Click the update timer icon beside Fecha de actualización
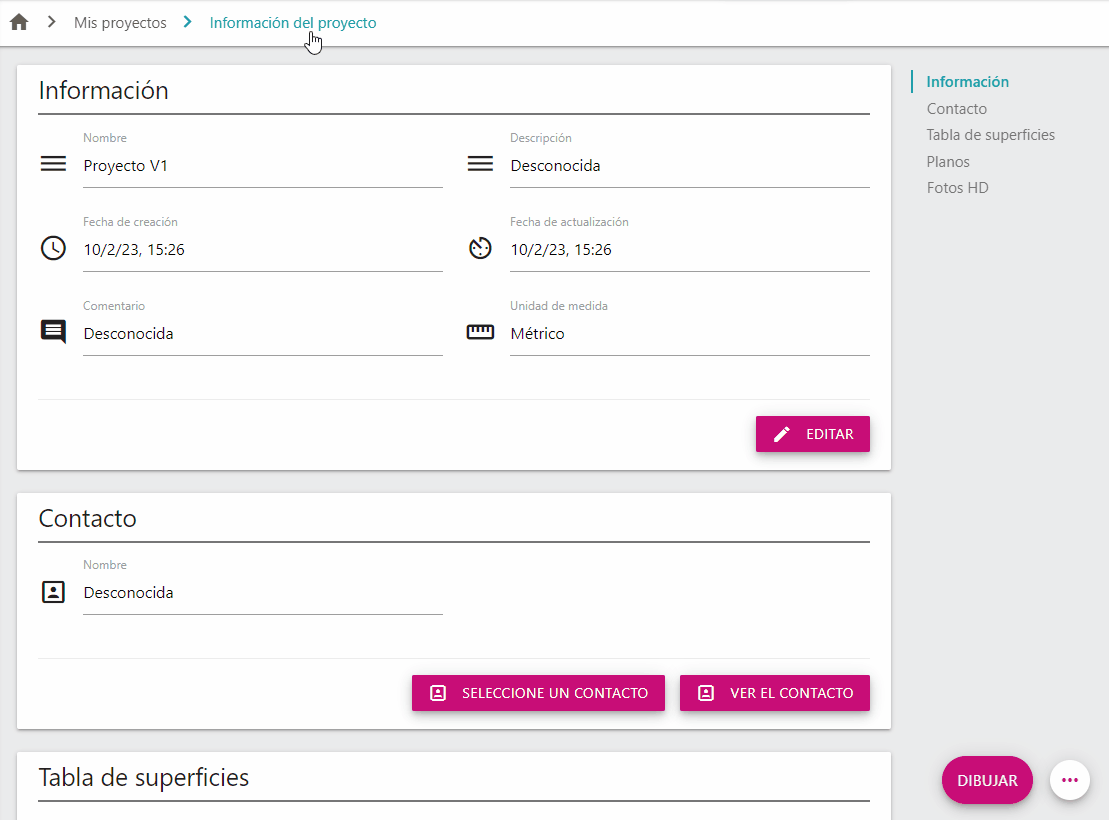The image size is (1109, 820). point(480,248)
